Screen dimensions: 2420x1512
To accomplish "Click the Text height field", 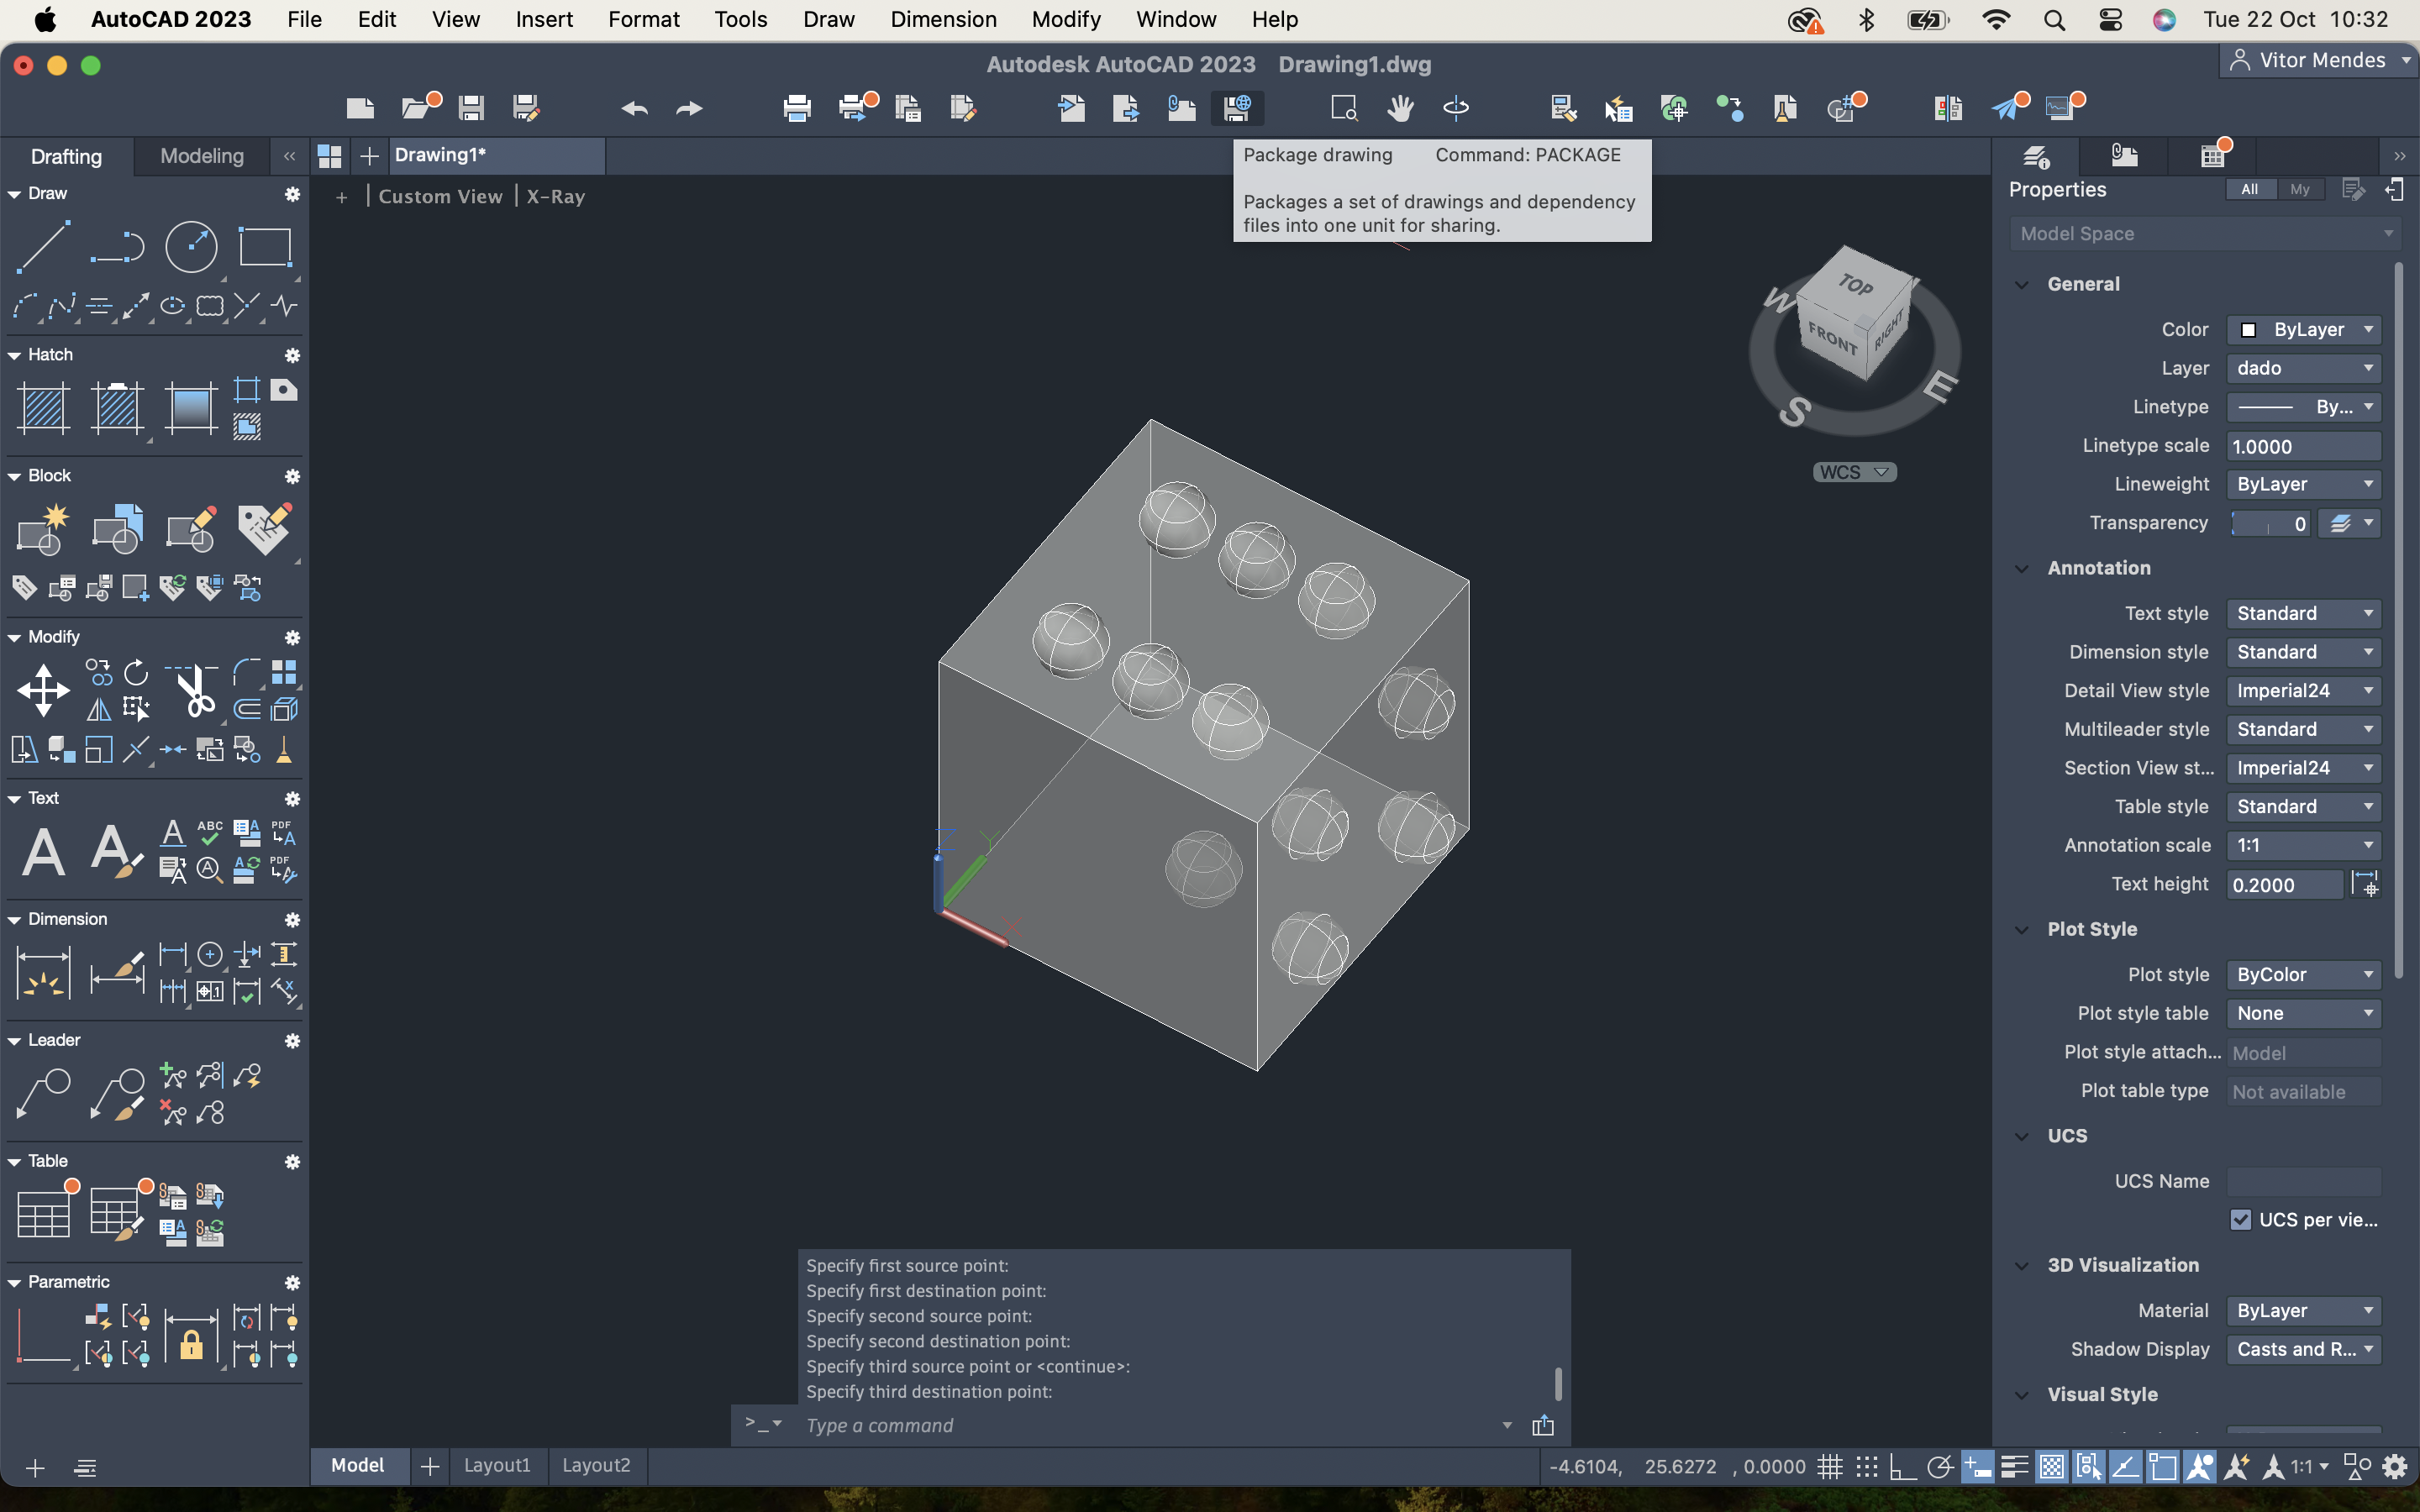I will point(2285,885).
